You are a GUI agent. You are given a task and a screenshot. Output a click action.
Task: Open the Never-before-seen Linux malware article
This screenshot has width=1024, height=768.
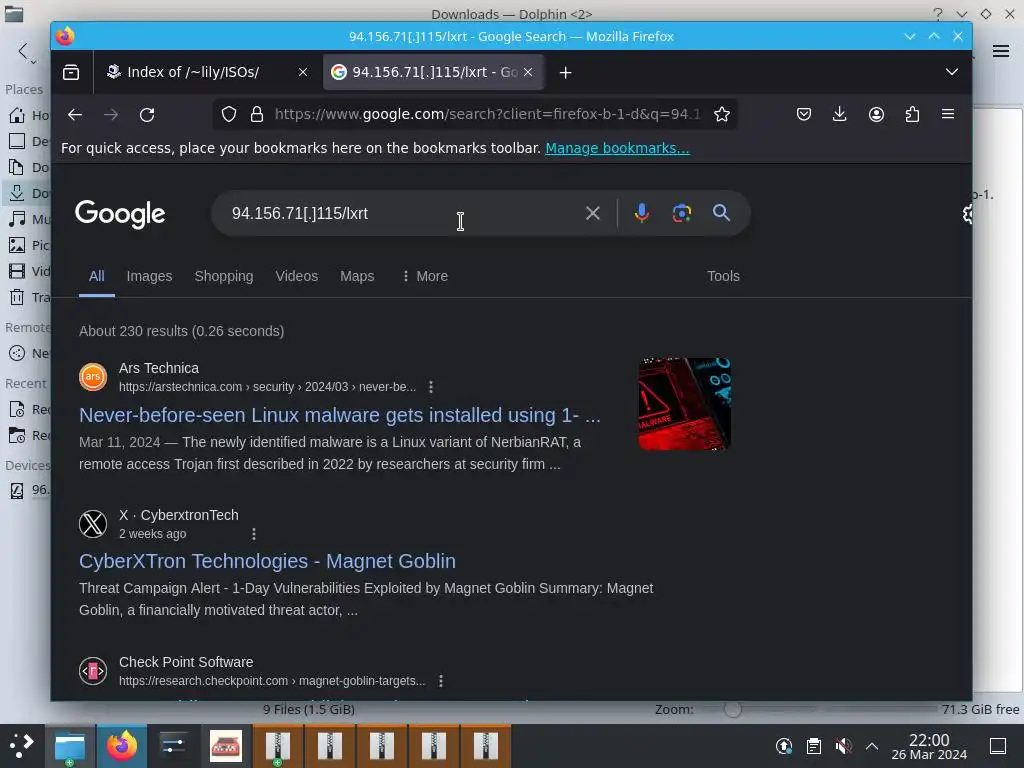pyautogui.click(x=340, y=415)
